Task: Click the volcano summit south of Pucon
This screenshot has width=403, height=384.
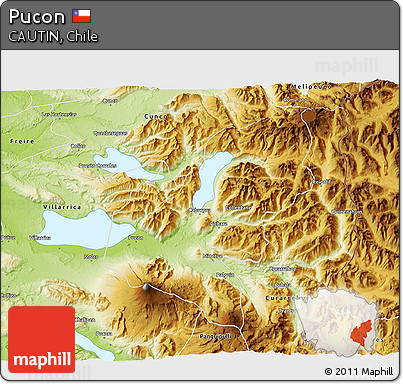Action: click(146, 286)
